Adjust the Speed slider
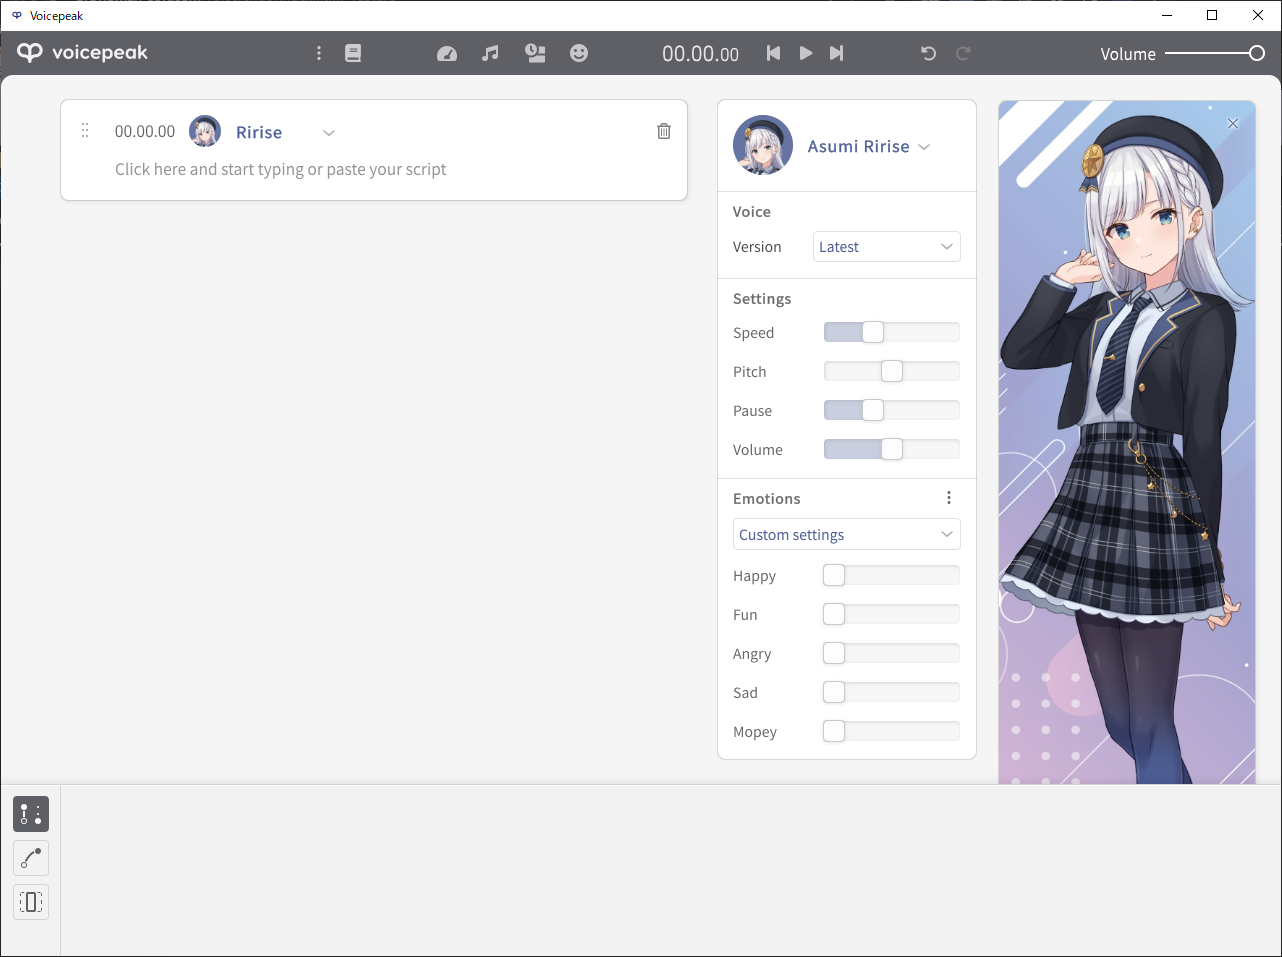Viewport: 1282px width, 957px height. point(891,332)
